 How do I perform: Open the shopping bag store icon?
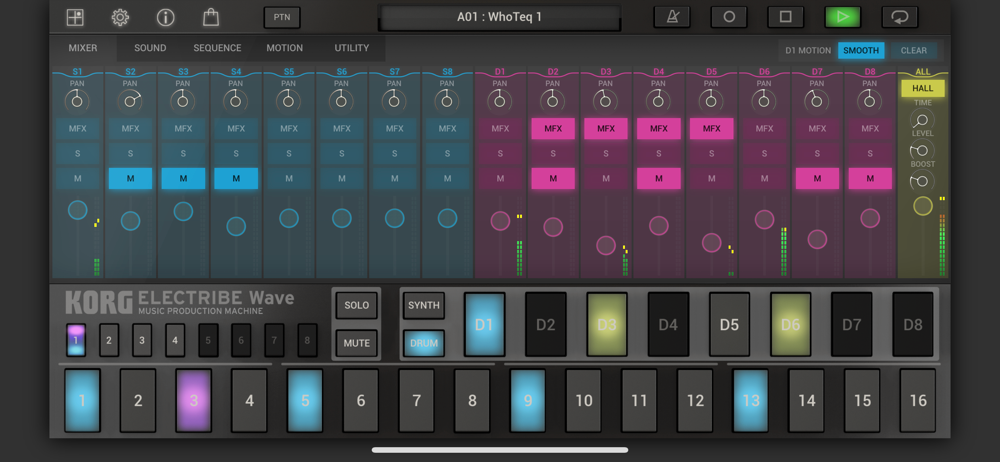pyautogui.click(x=211, y=17)
